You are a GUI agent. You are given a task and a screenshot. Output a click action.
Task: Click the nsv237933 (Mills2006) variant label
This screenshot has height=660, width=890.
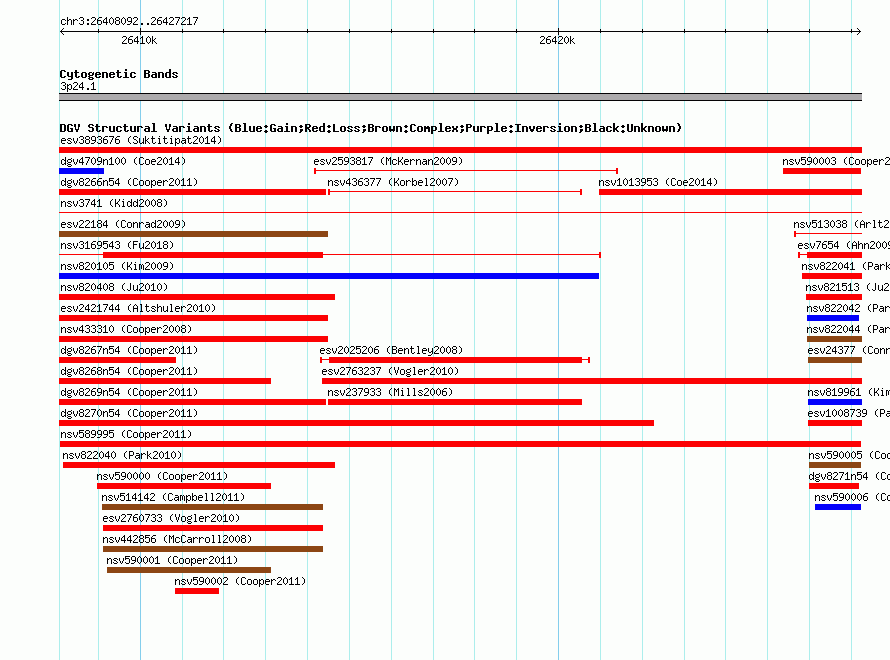pos(390,392)
